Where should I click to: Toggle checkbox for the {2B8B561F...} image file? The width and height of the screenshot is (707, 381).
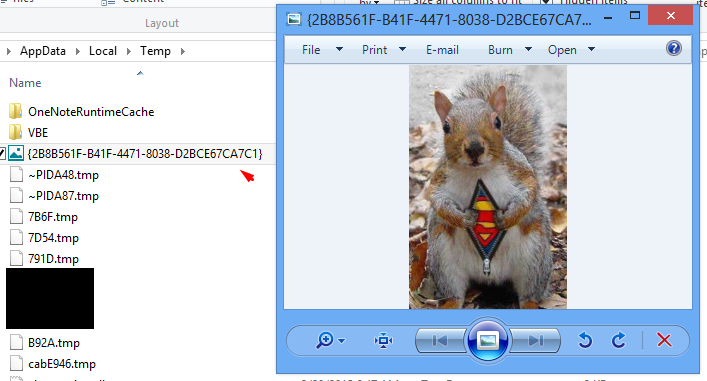tap(2, 154)
